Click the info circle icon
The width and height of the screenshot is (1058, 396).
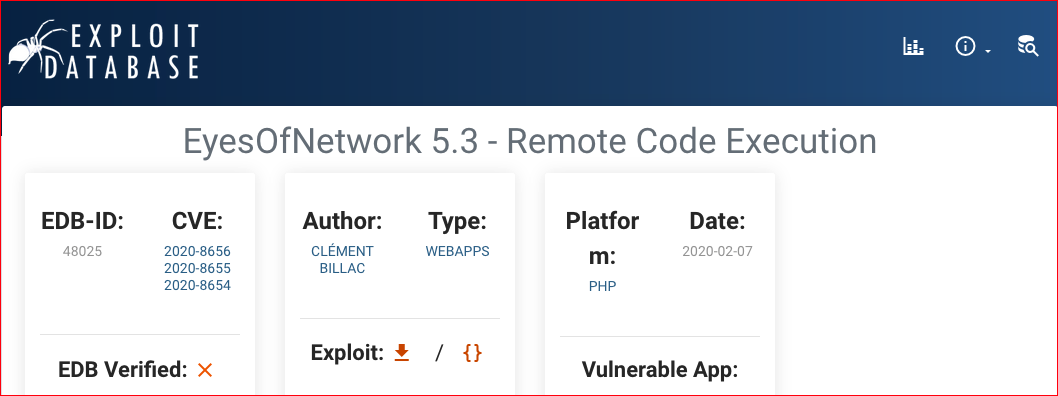pyautogui.click(x=966, y=47)
